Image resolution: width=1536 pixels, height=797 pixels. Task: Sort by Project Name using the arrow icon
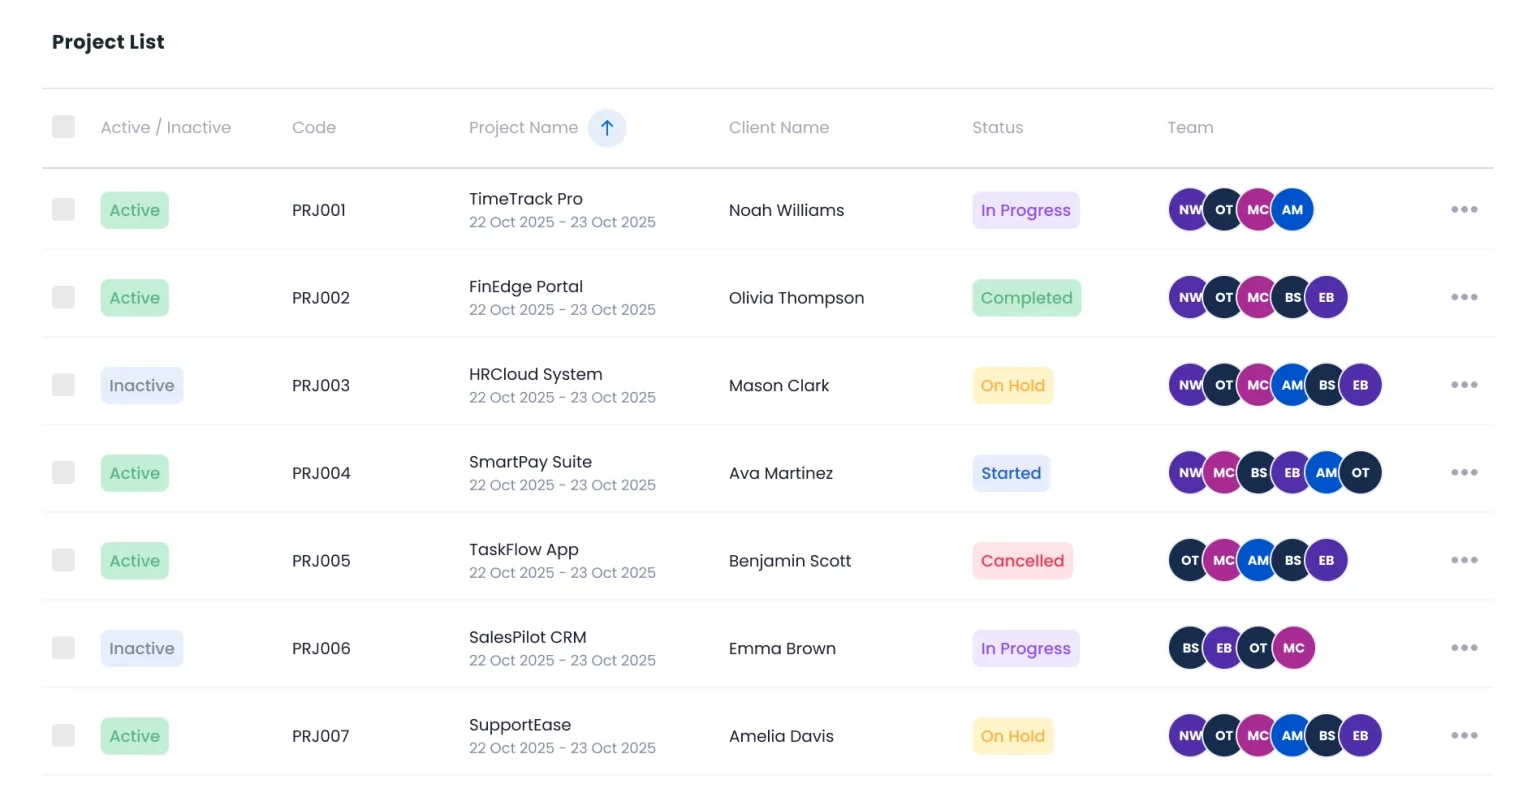click(607, 128)
